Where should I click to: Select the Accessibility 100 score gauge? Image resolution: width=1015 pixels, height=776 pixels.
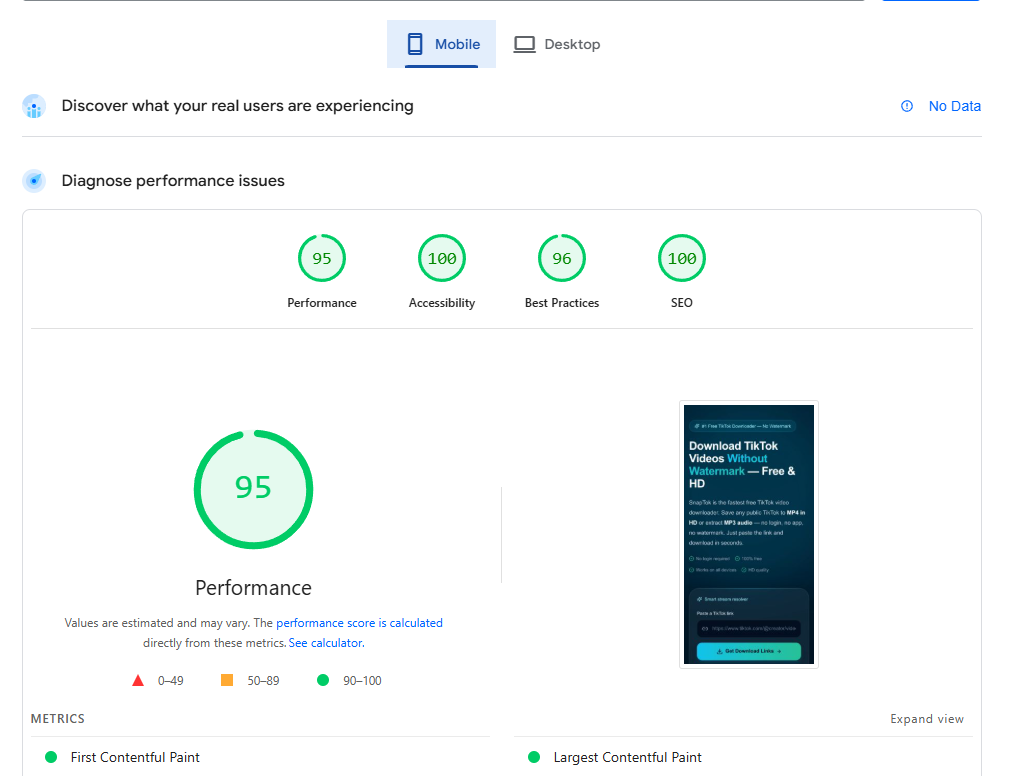tap(442, 258)
